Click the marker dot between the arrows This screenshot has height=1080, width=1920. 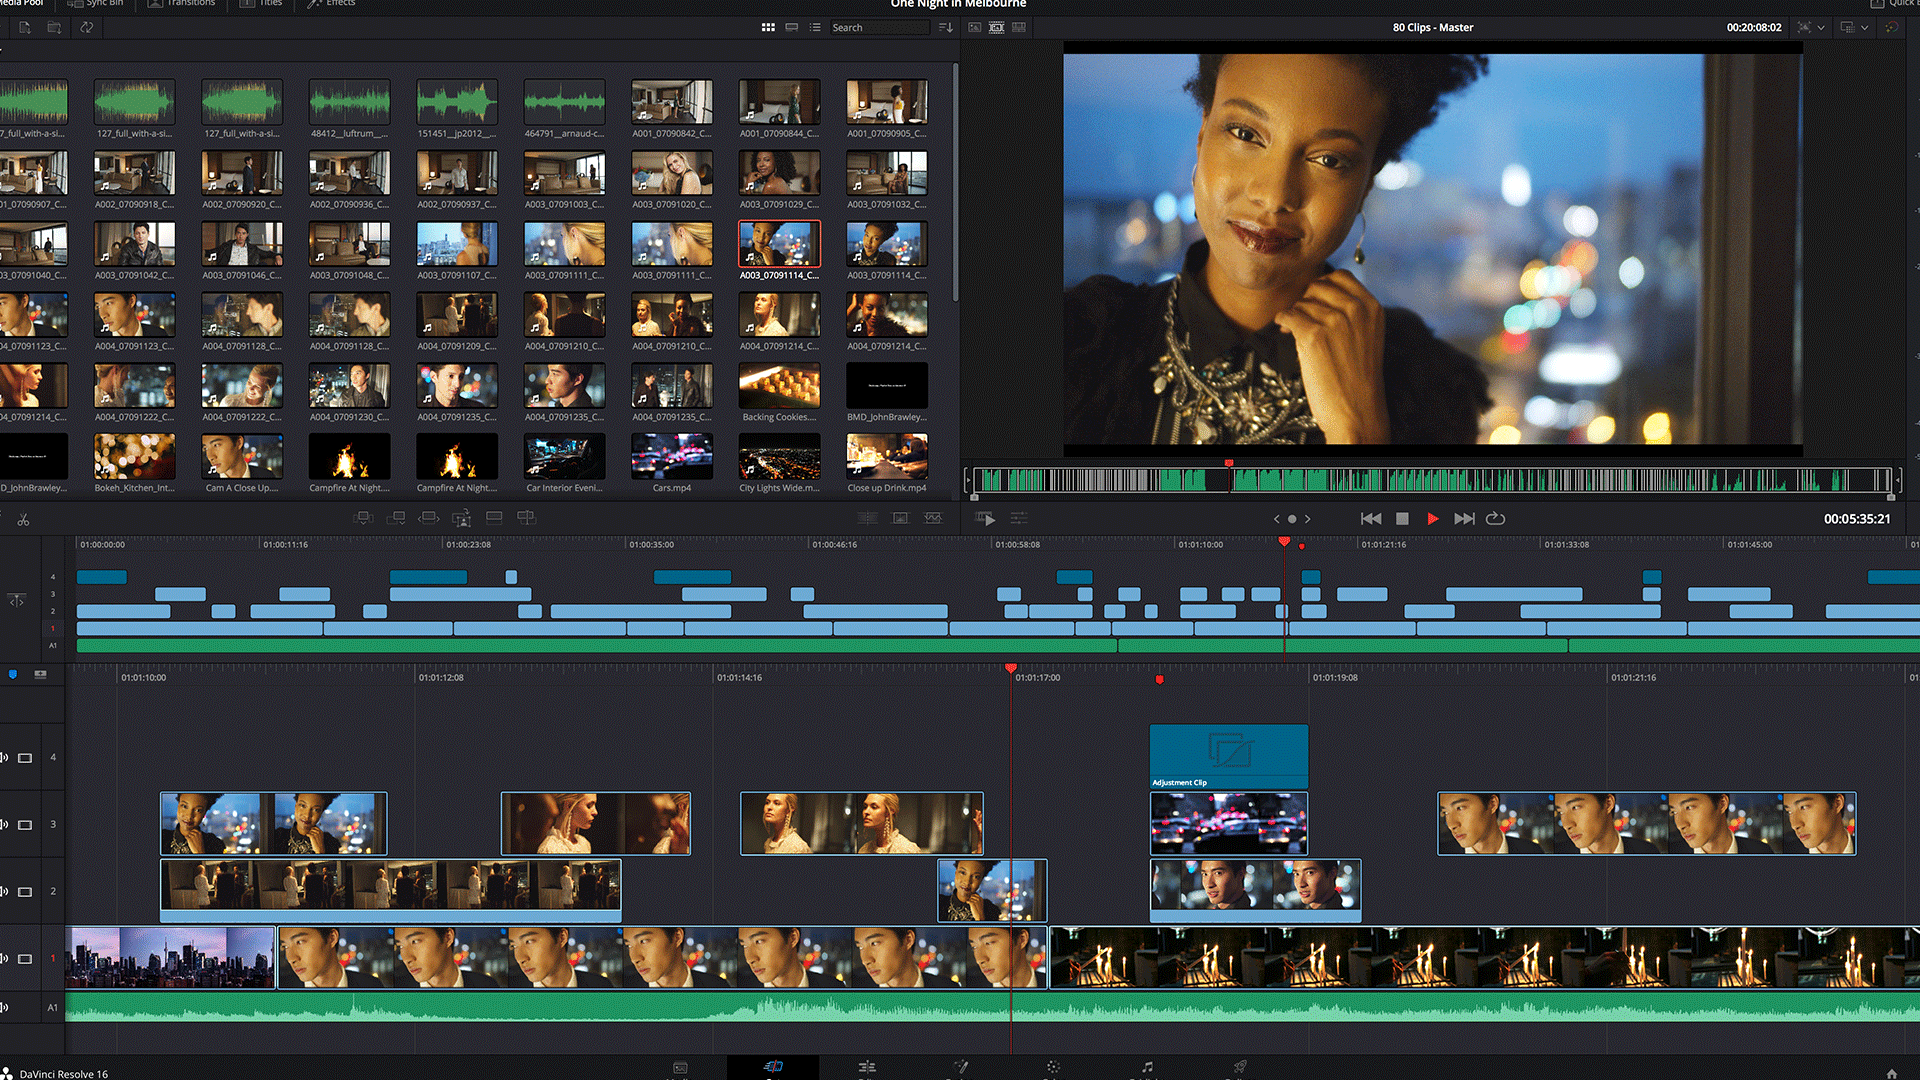[1292, 519]
